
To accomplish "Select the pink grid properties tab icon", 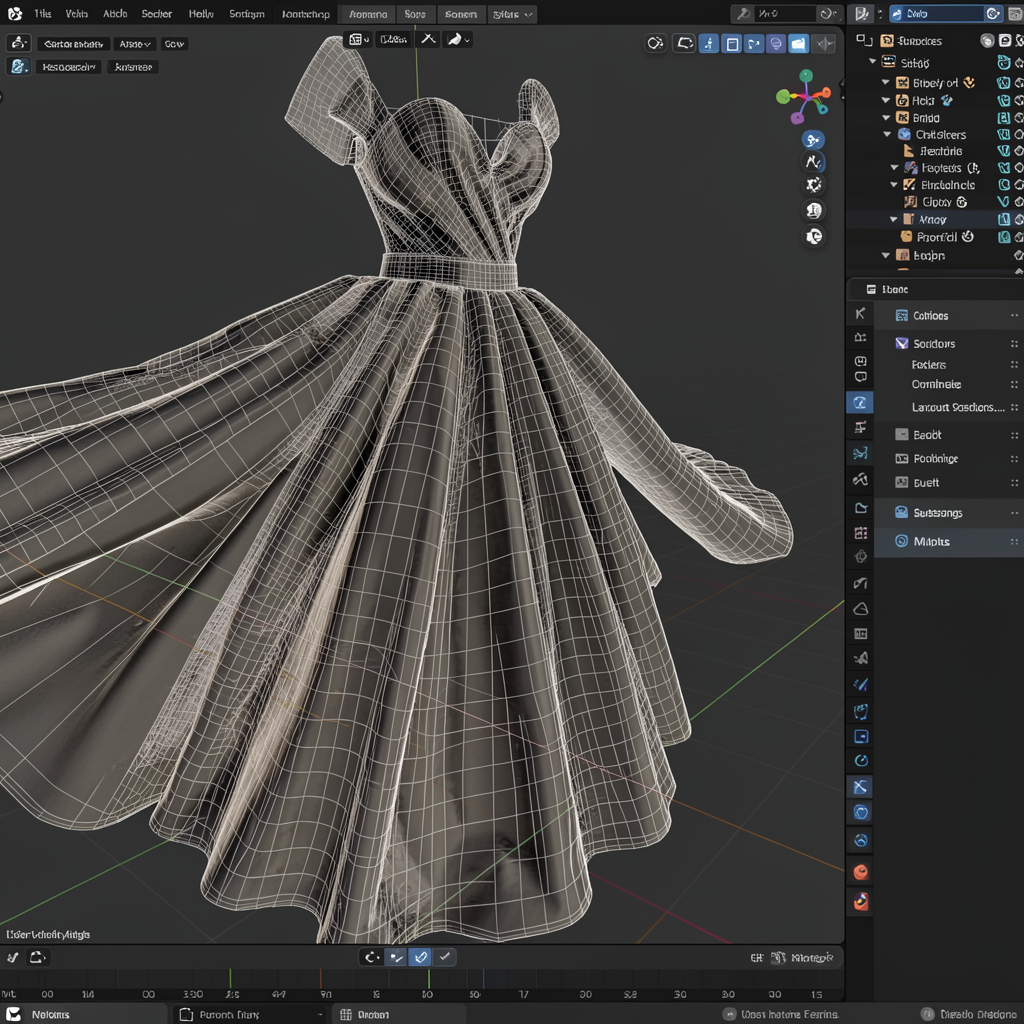I will [x=861, y=533].
